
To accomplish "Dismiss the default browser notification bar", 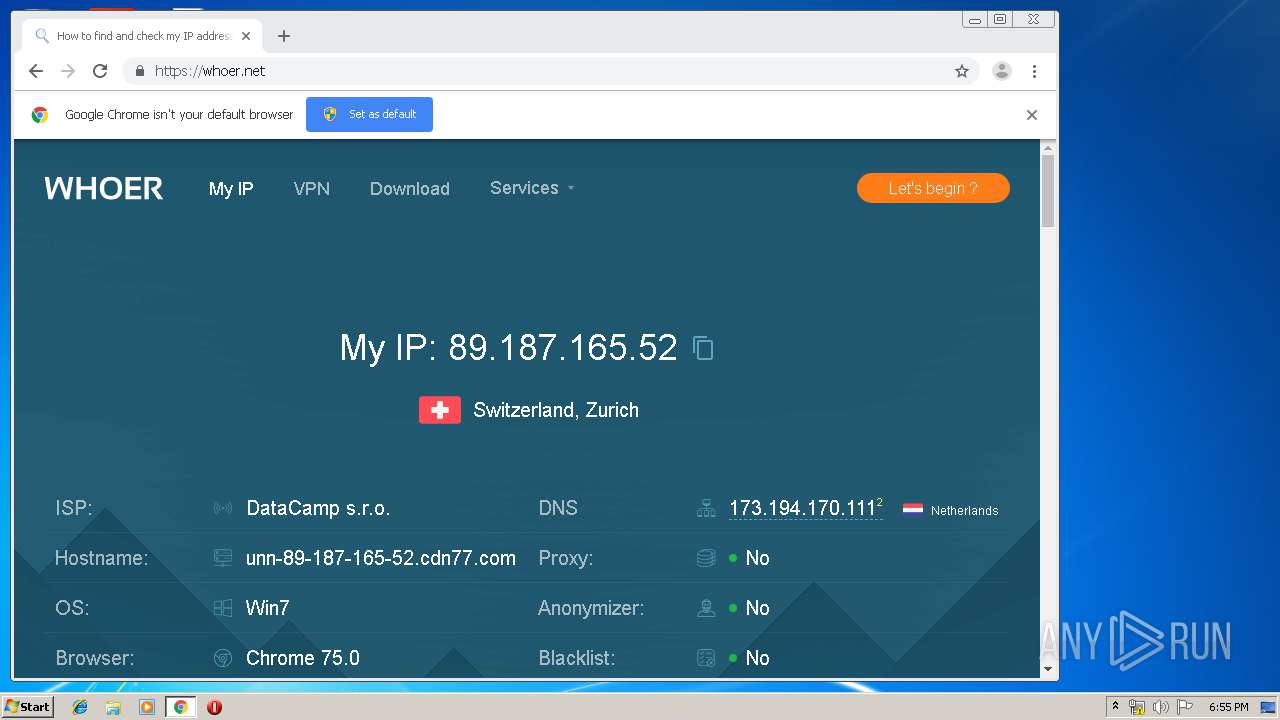I will (1032, 115).
